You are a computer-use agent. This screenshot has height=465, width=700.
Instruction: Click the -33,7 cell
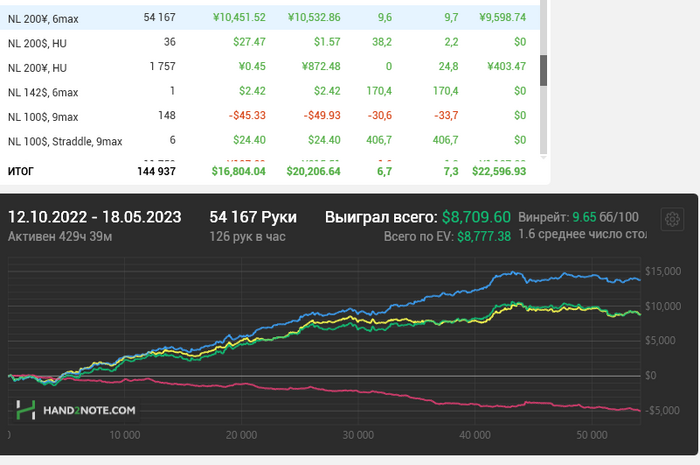446,116
